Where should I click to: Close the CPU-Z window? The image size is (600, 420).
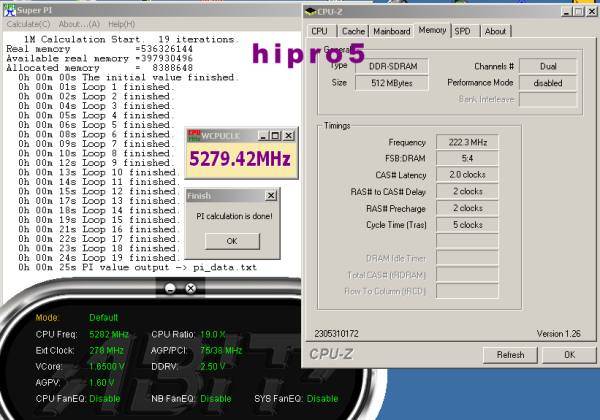(x=592, y=12)
